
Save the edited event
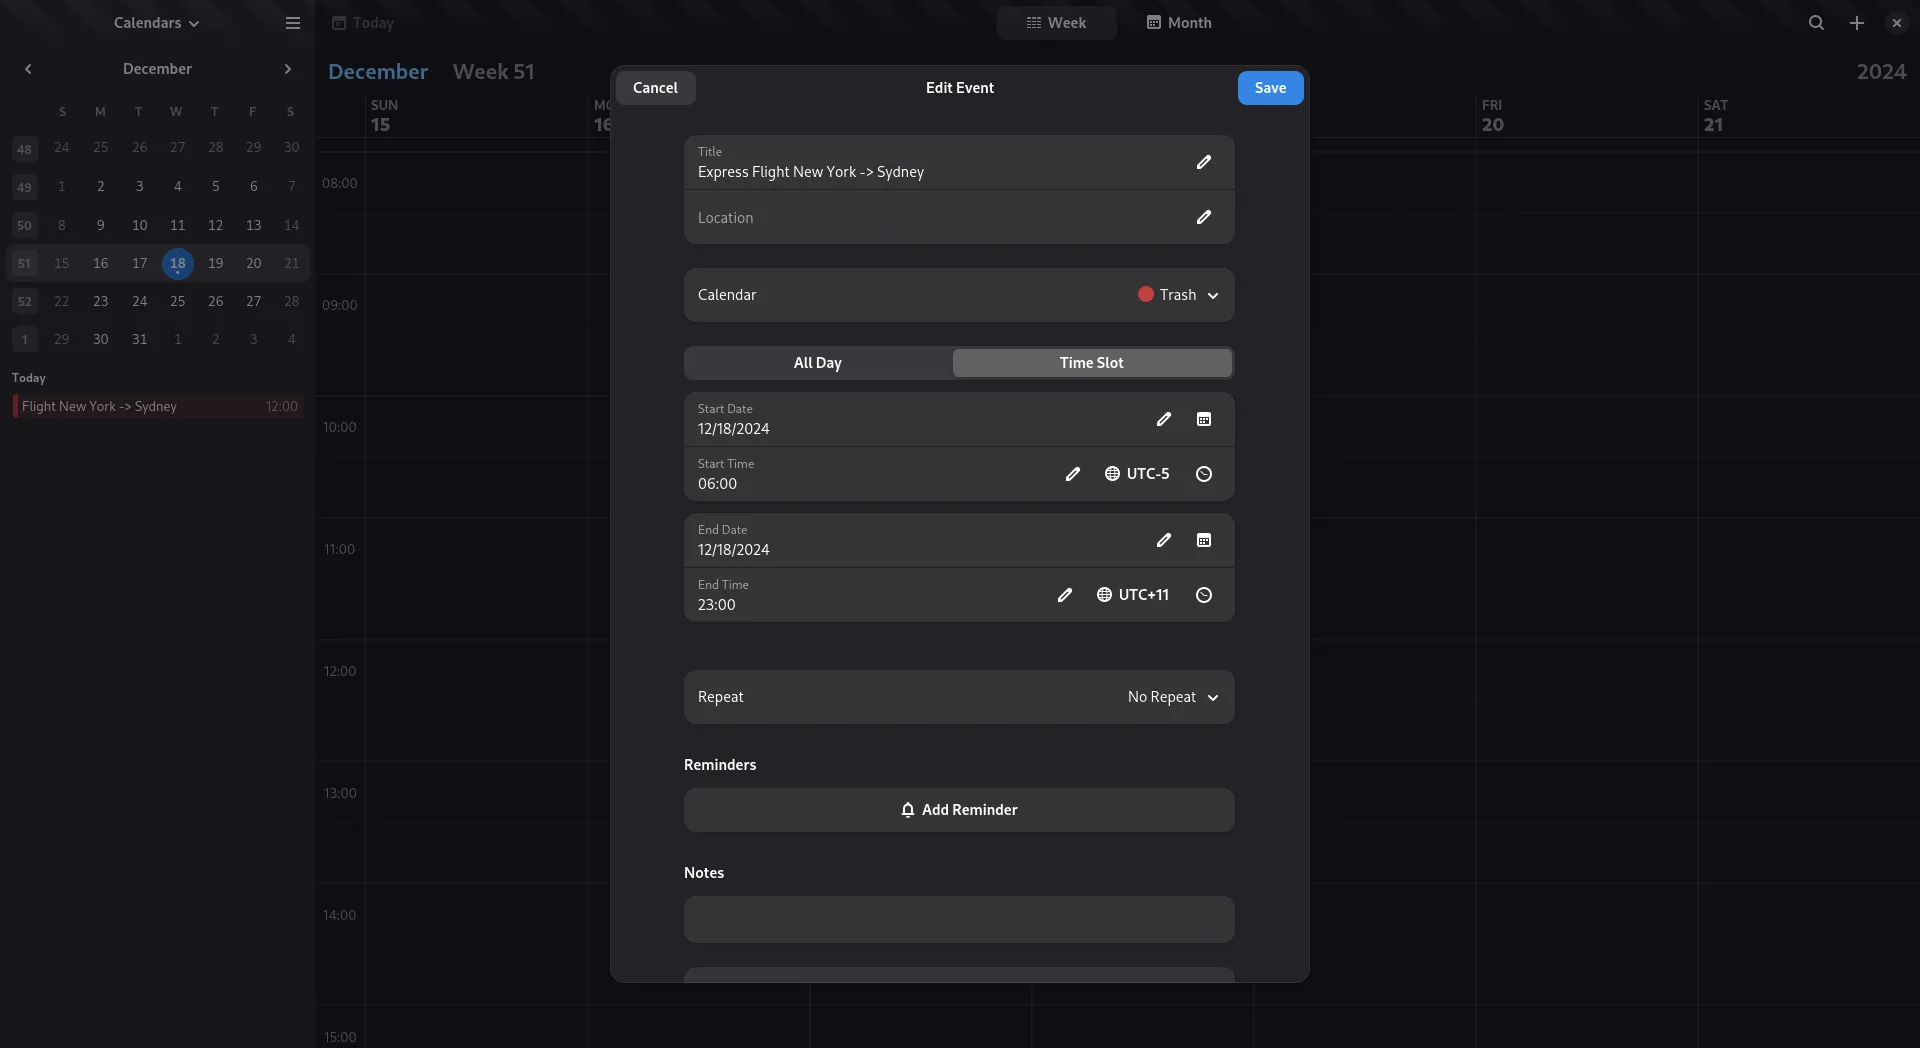coord(1270,88)
